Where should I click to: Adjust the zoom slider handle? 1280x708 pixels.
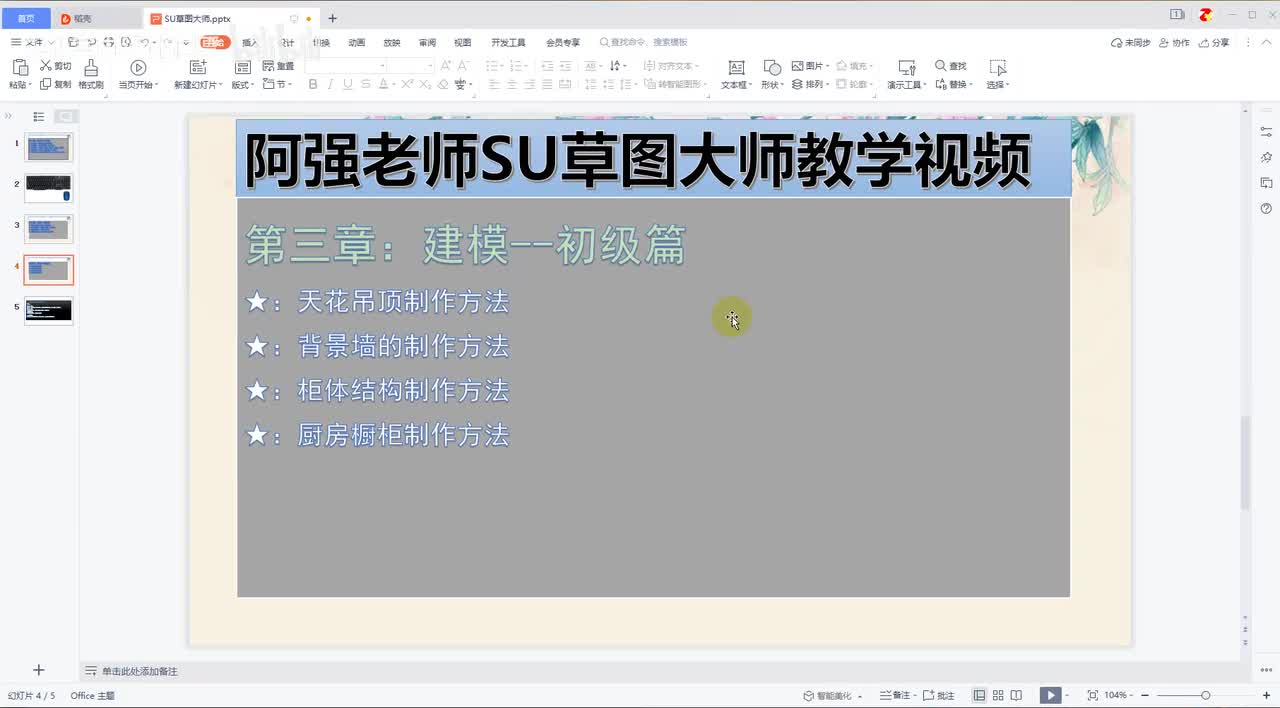point(1205,695)
